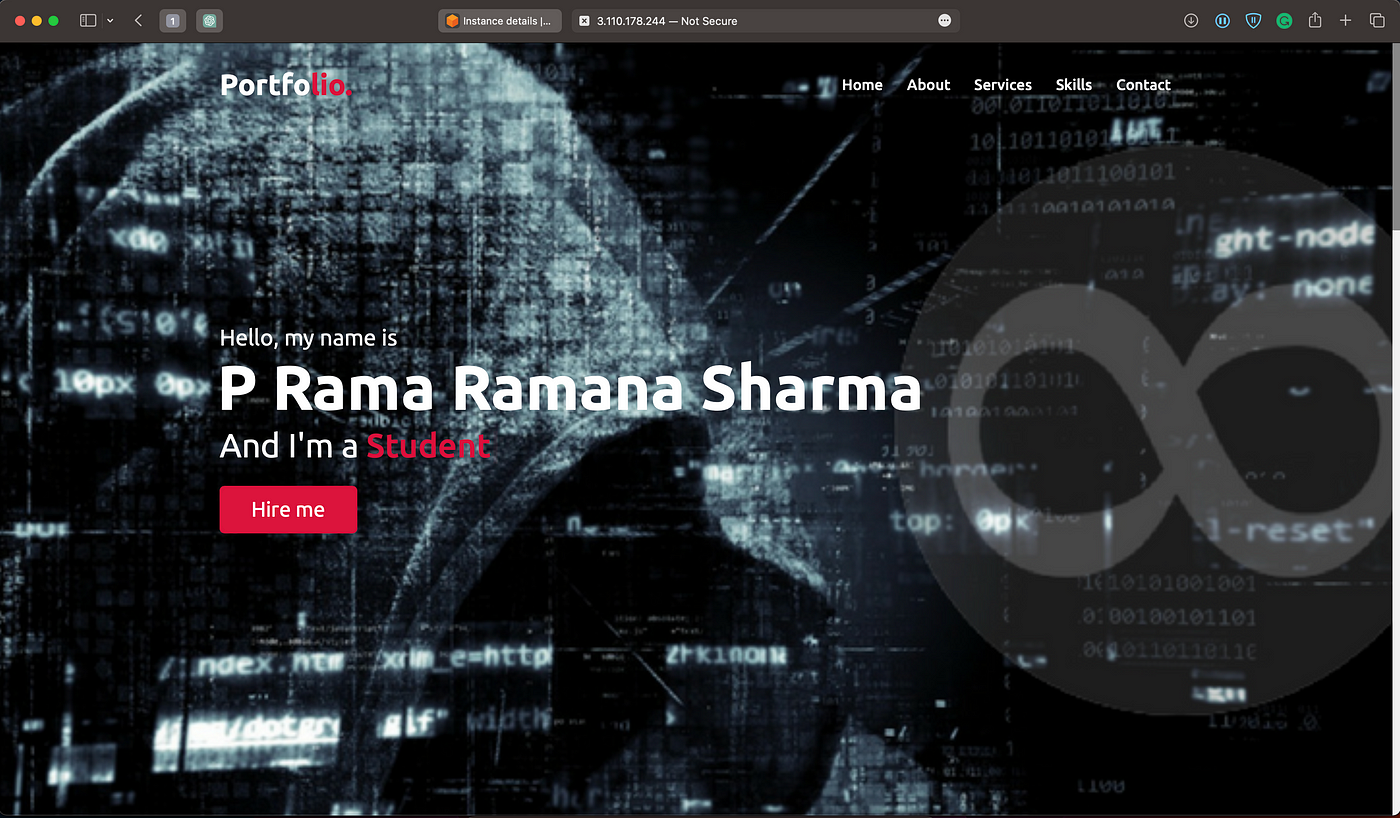1400x818 pixels.
Task: Open the sidebar dropdown chevron
Action: click(x=110, y=21)
